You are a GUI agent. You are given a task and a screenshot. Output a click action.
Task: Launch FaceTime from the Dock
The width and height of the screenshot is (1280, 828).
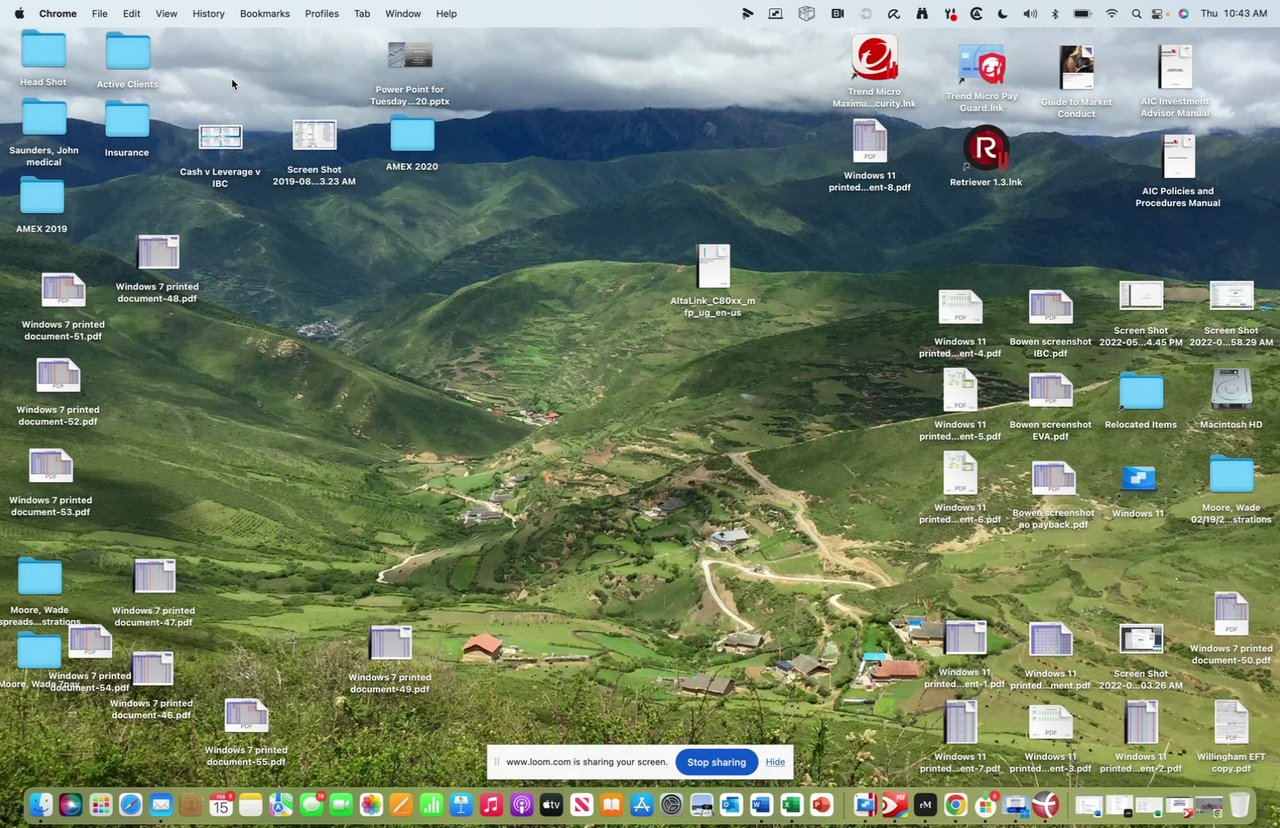tap(341, 804)
